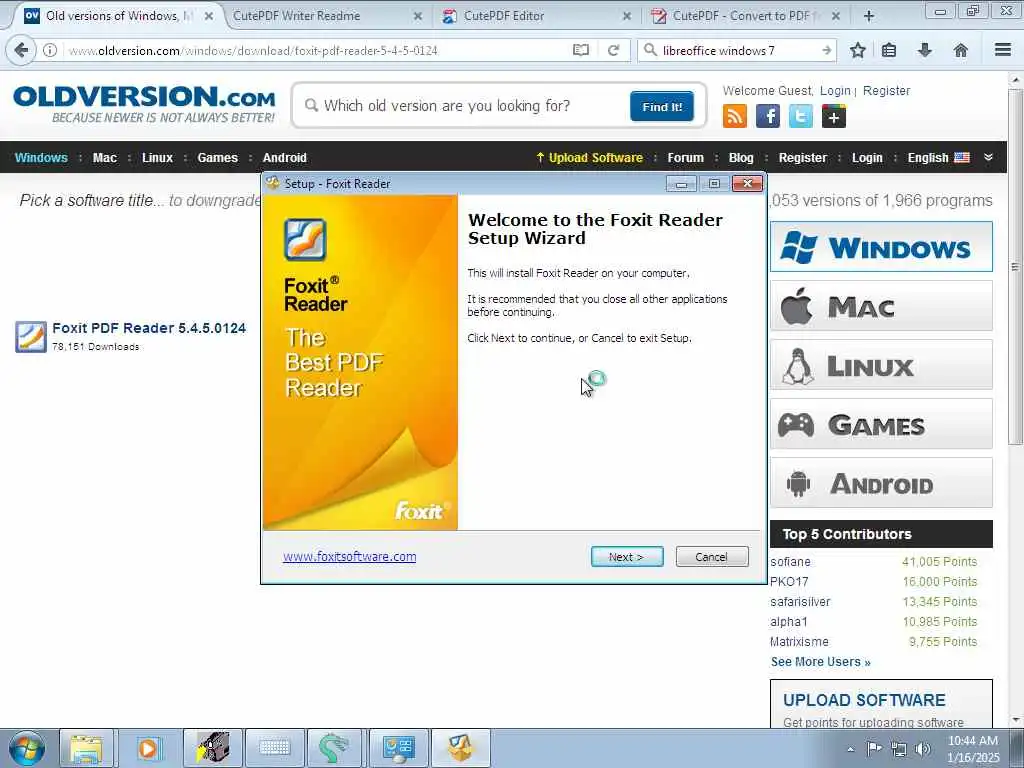Screen dimensions: 1024x768
Task: Click Register in the black navigation bar
Action: tap(803, 157)
